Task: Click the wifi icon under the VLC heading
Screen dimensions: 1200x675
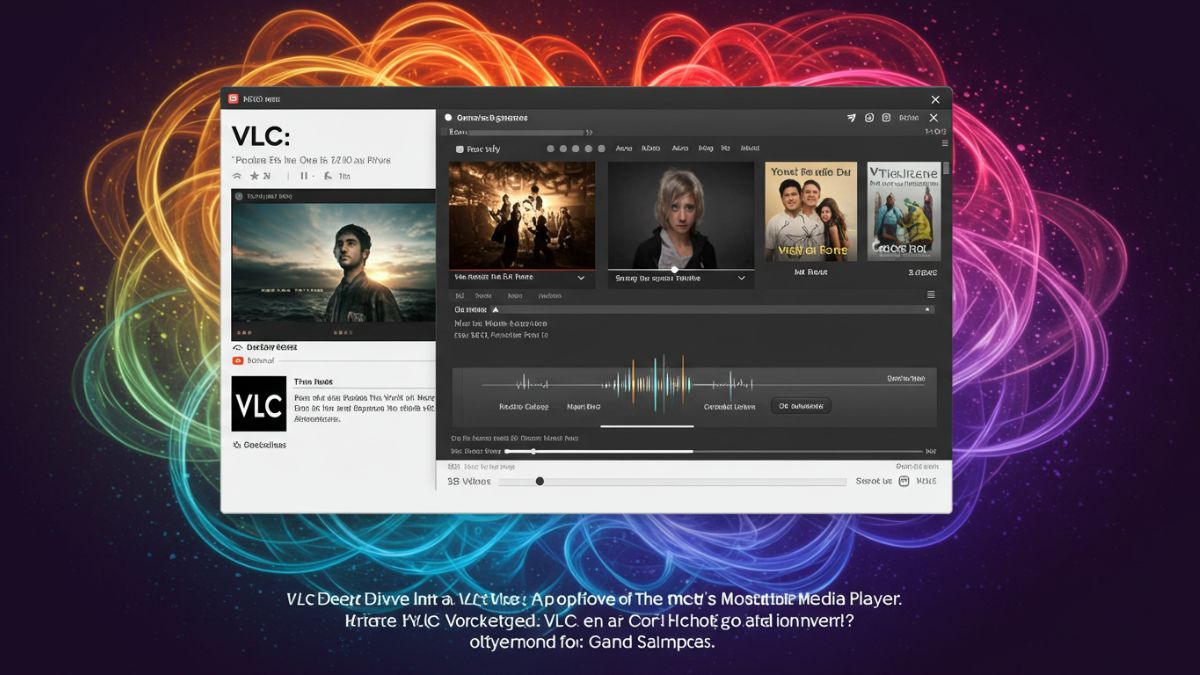Action: [x=237, y=175]
